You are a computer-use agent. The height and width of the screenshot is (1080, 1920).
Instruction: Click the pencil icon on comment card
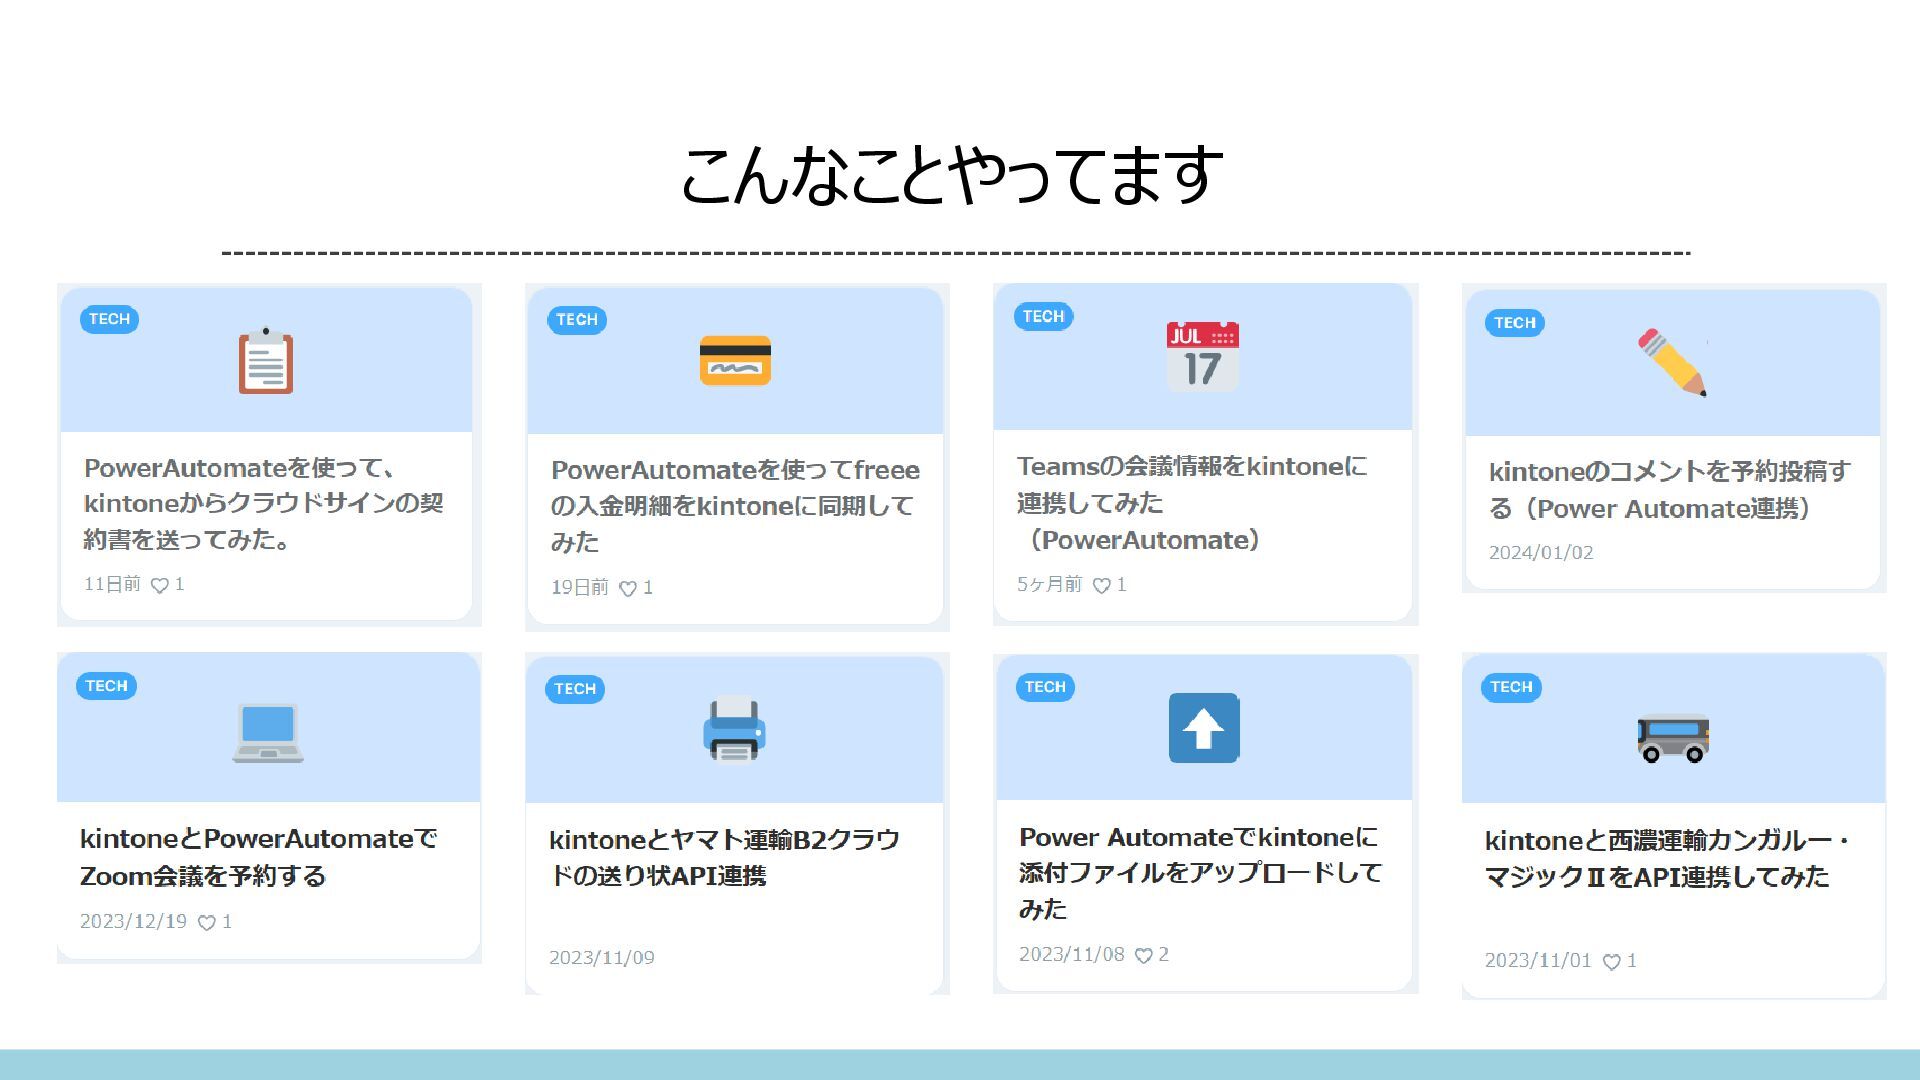point(1672,362)
